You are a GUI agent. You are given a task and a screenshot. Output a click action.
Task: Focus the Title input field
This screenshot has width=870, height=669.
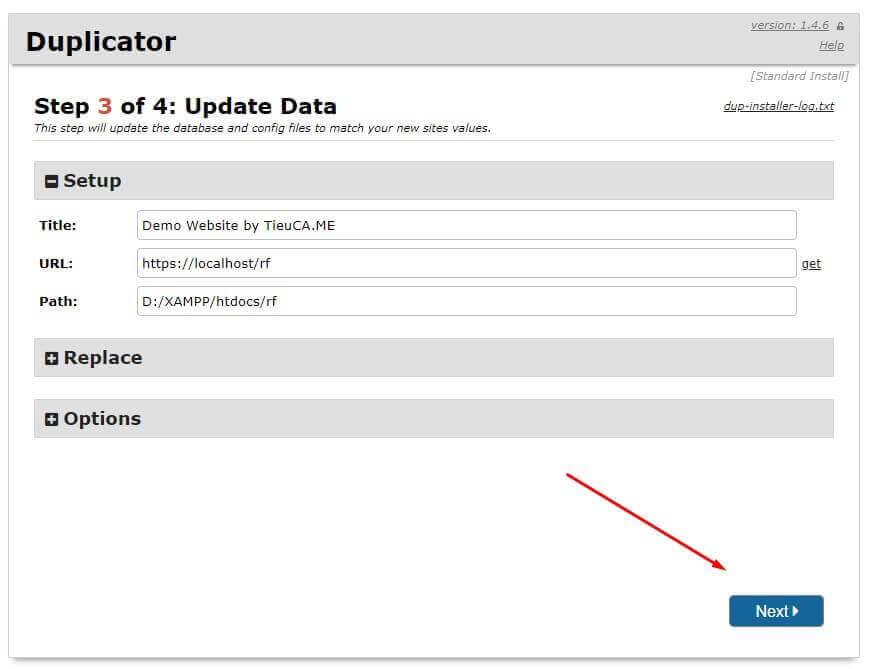(467, 225)
